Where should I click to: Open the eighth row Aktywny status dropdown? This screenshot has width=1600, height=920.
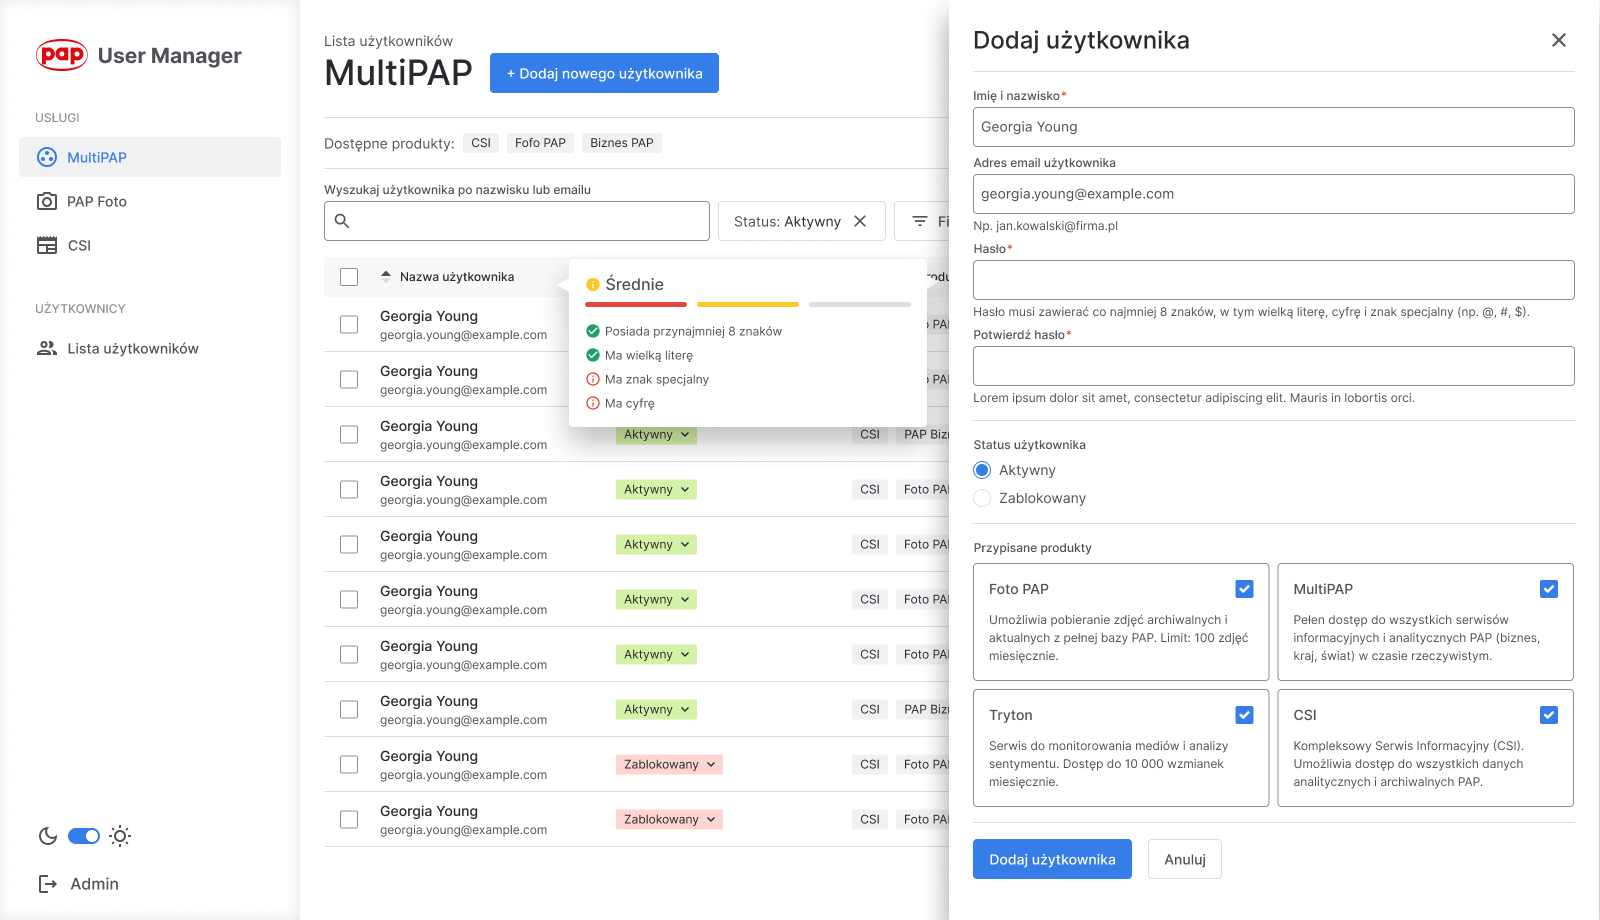[x=656, y=709]
